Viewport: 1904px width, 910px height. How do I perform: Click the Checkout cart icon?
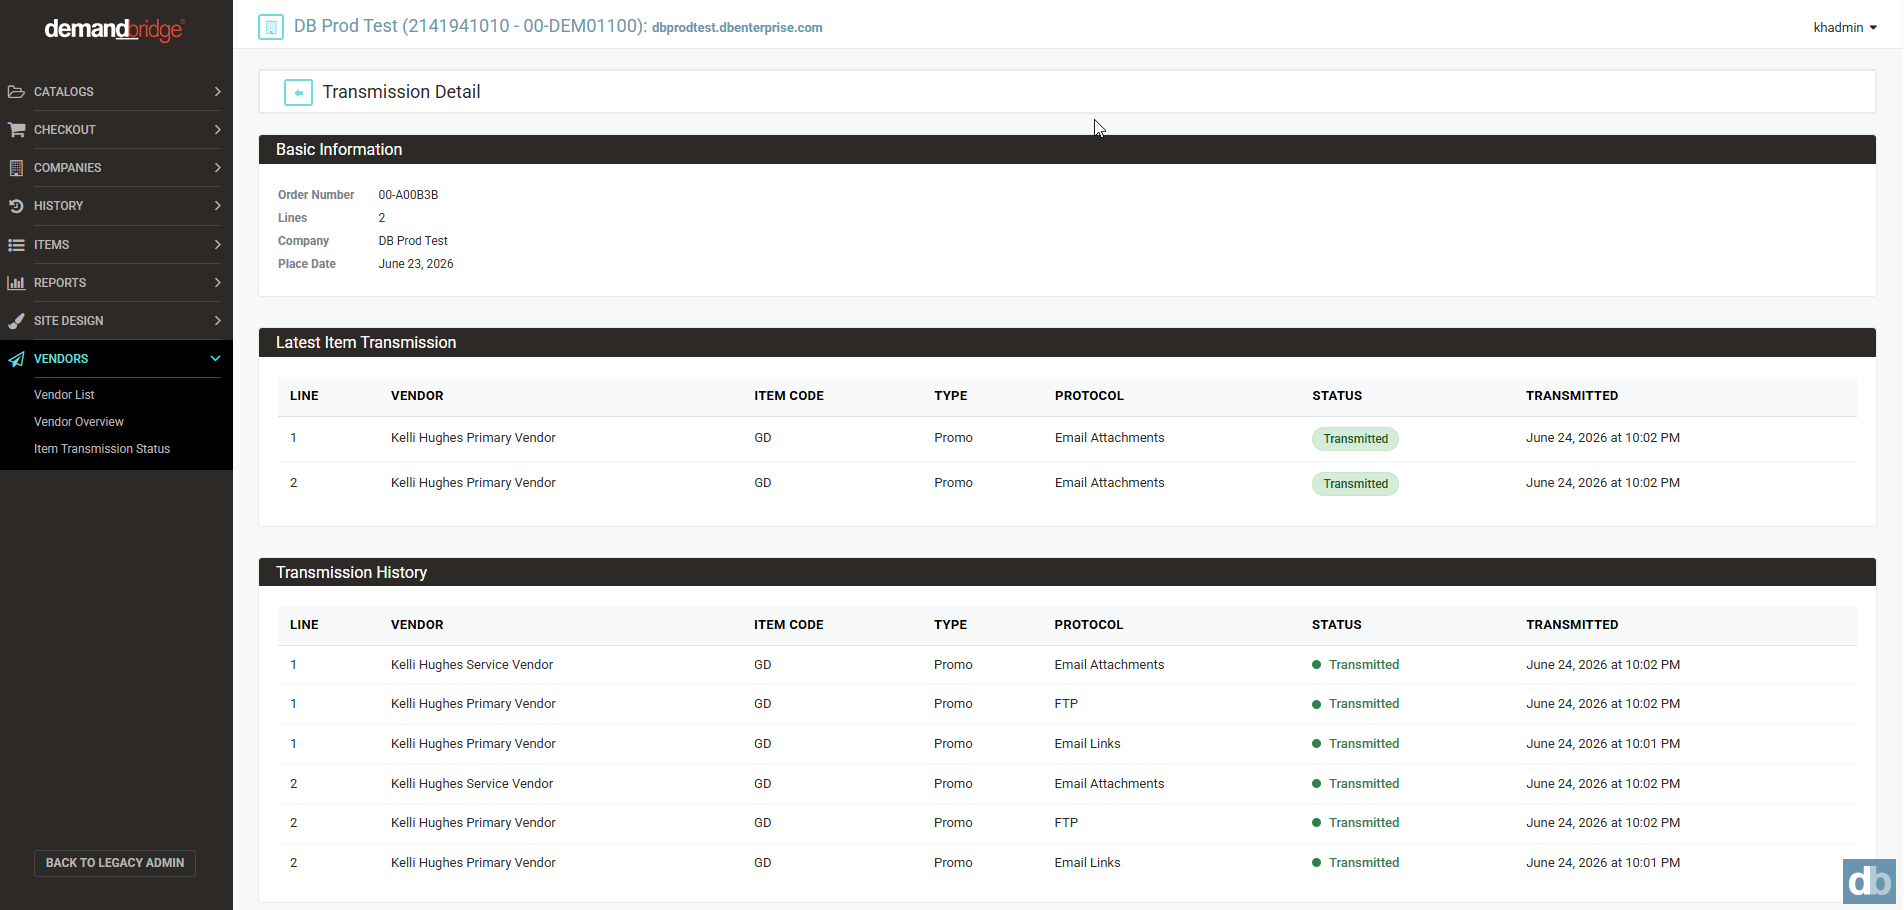click(x=16, y=130)
